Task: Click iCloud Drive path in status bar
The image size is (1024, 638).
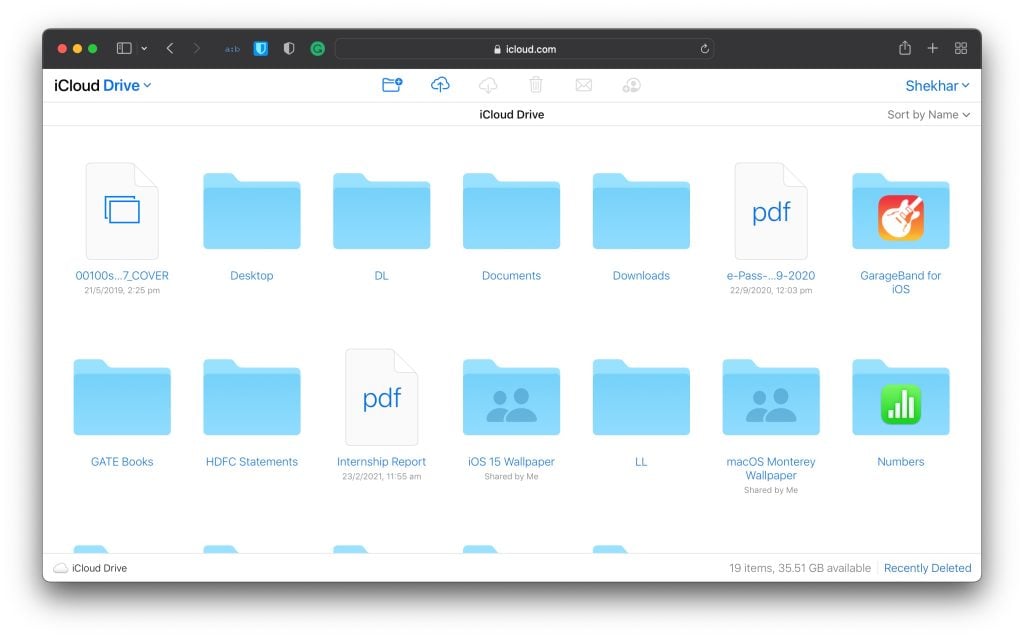Action: [90, 568]
